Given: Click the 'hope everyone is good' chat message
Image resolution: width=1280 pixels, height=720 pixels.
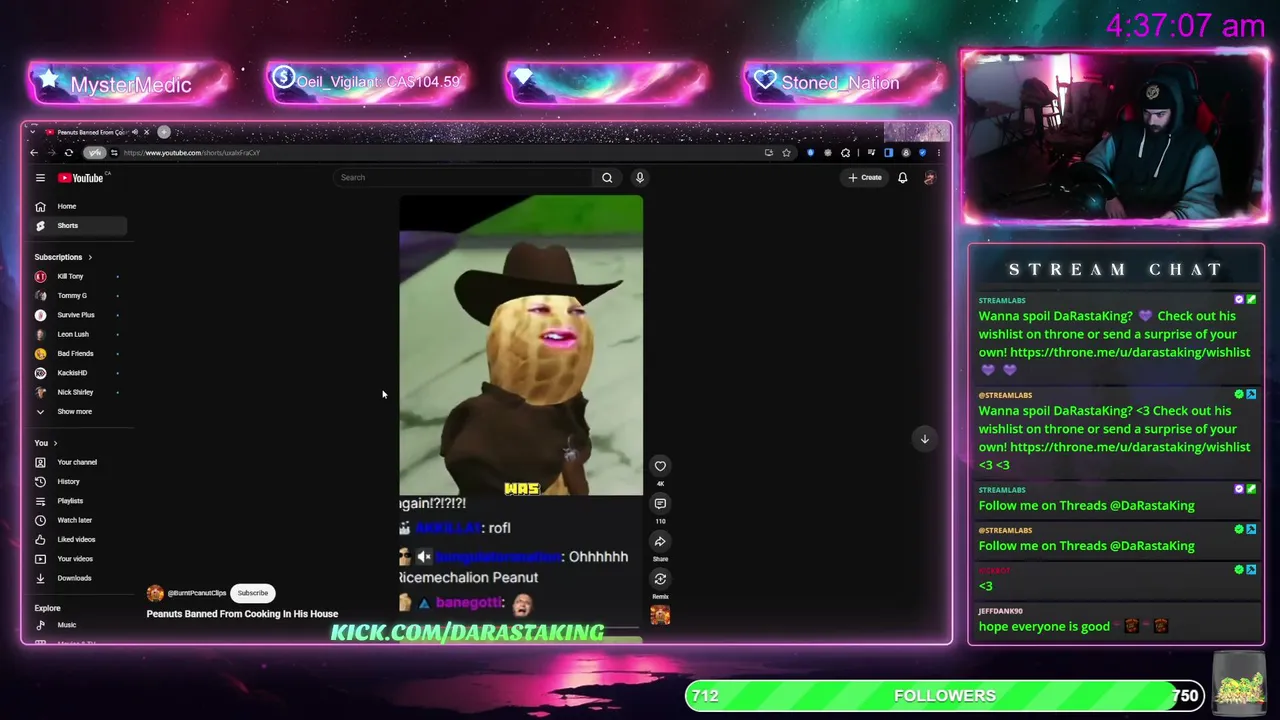Looking at the screenshot, I should click(x=1044, y=627).
